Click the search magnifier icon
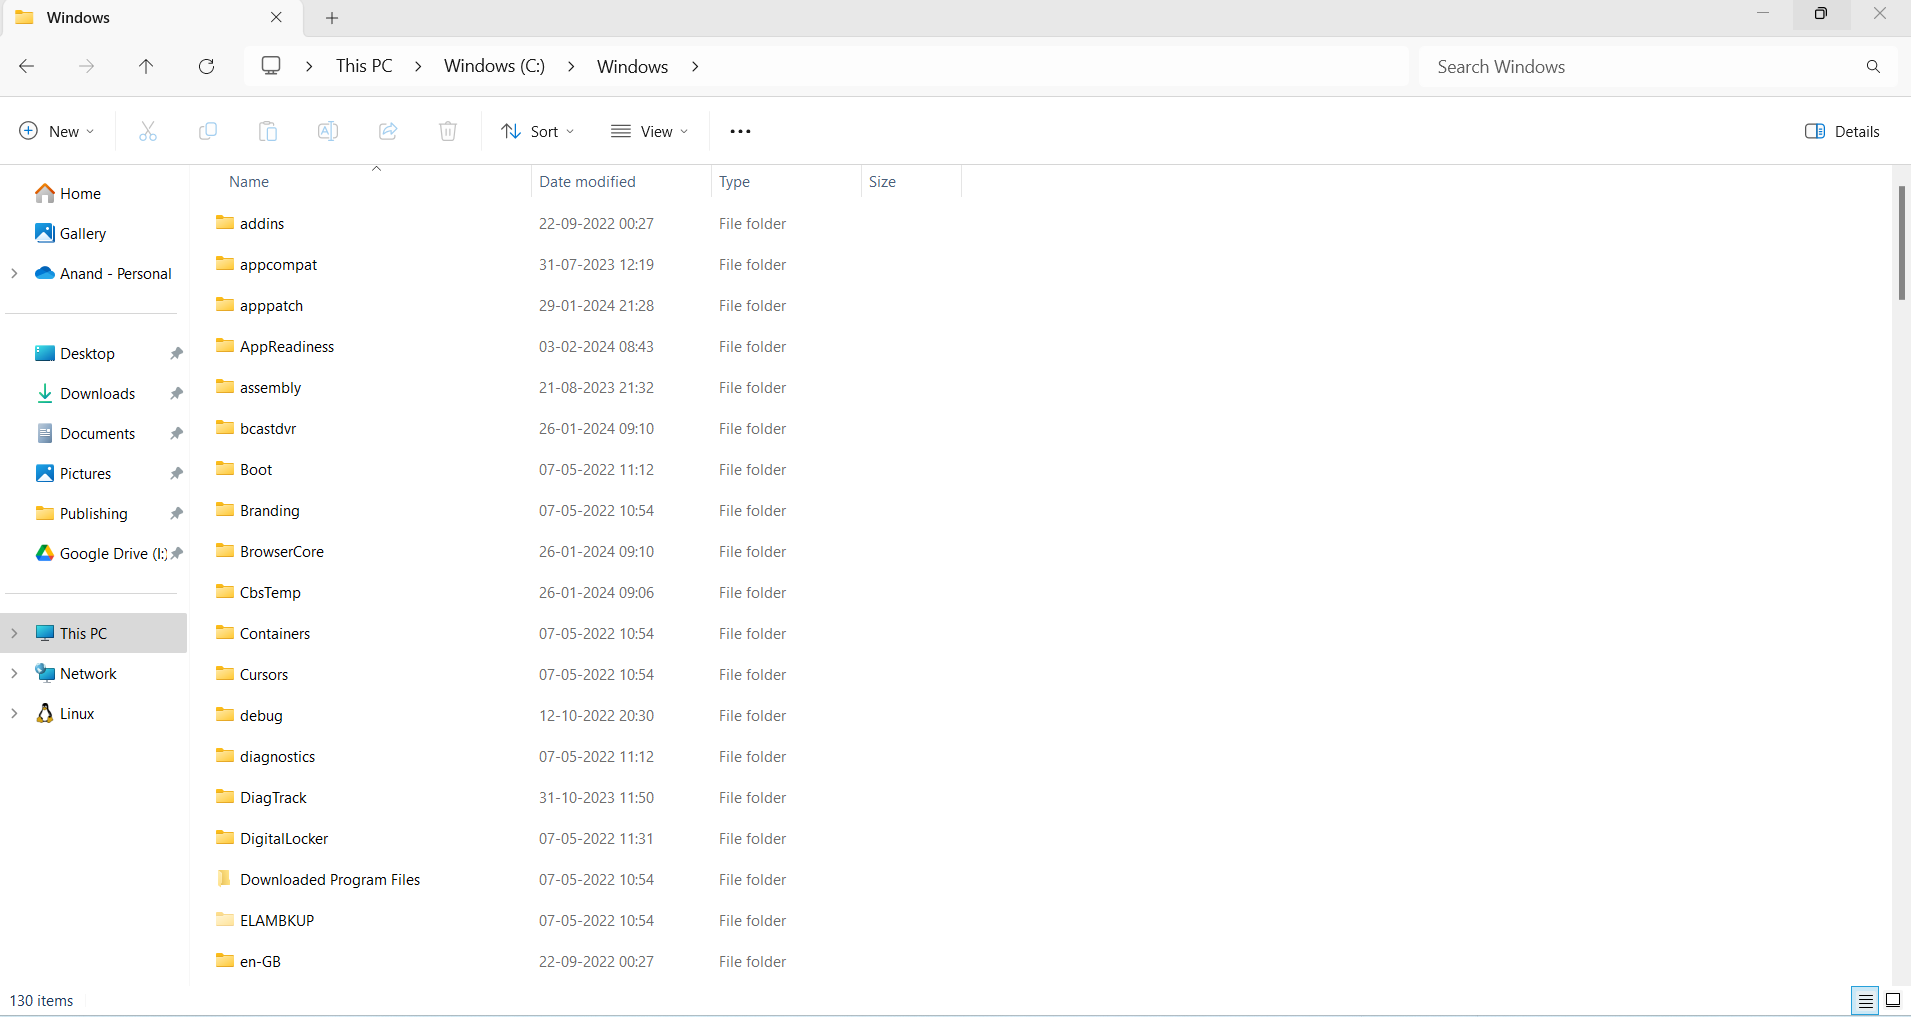The height and width of the screenshot is (1017, 1911). [x=1873, y=66]
